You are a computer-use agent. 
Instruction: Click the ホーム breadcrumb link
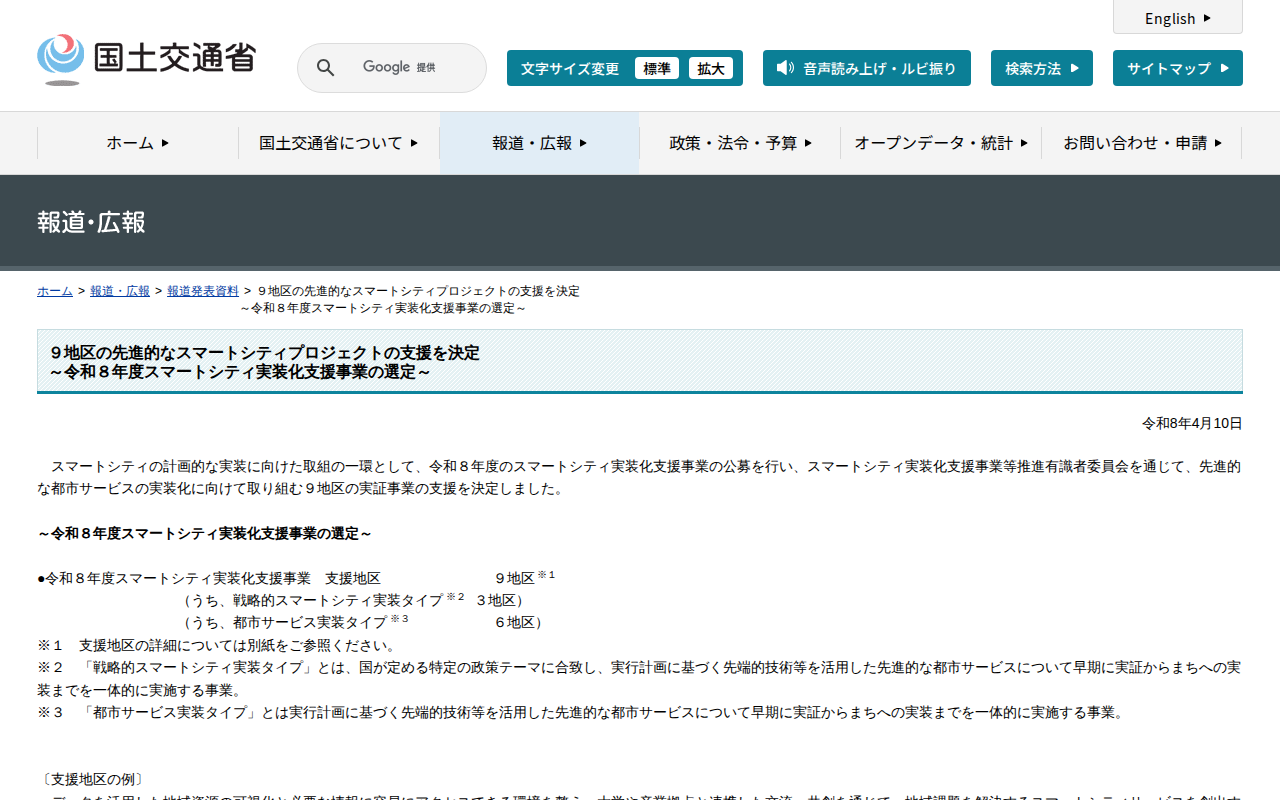pyautogui.click(x=55, y=291)
